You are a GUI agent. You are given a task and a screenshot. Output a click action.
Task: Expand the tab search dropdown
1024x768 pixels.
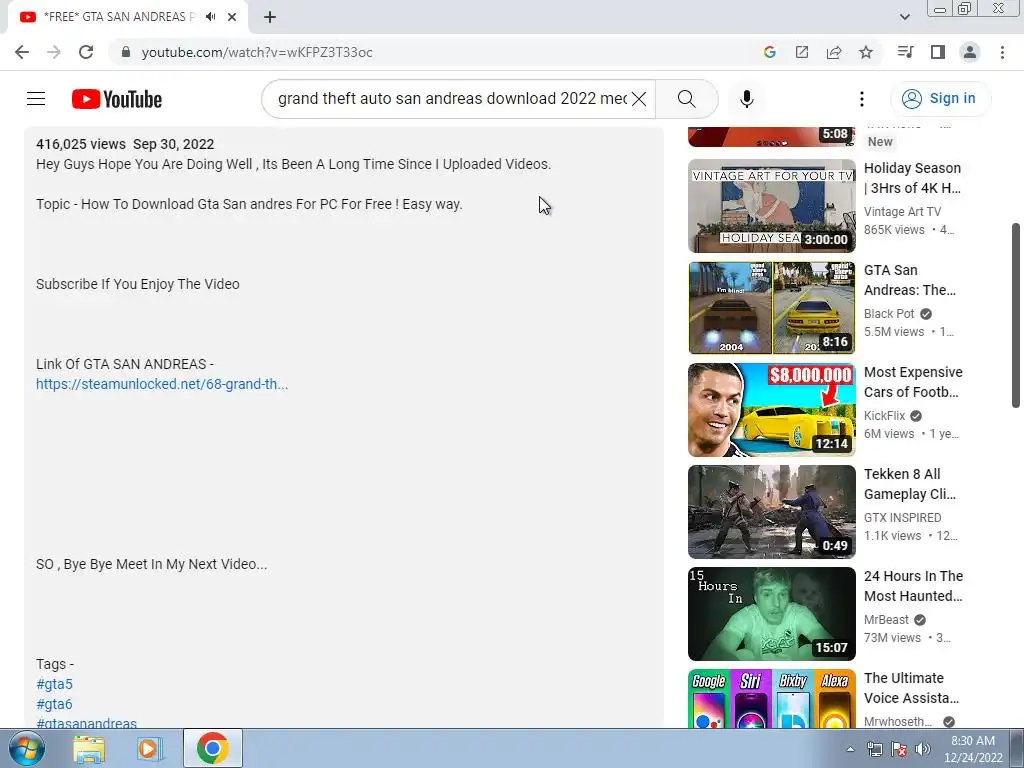pos(904,17)
